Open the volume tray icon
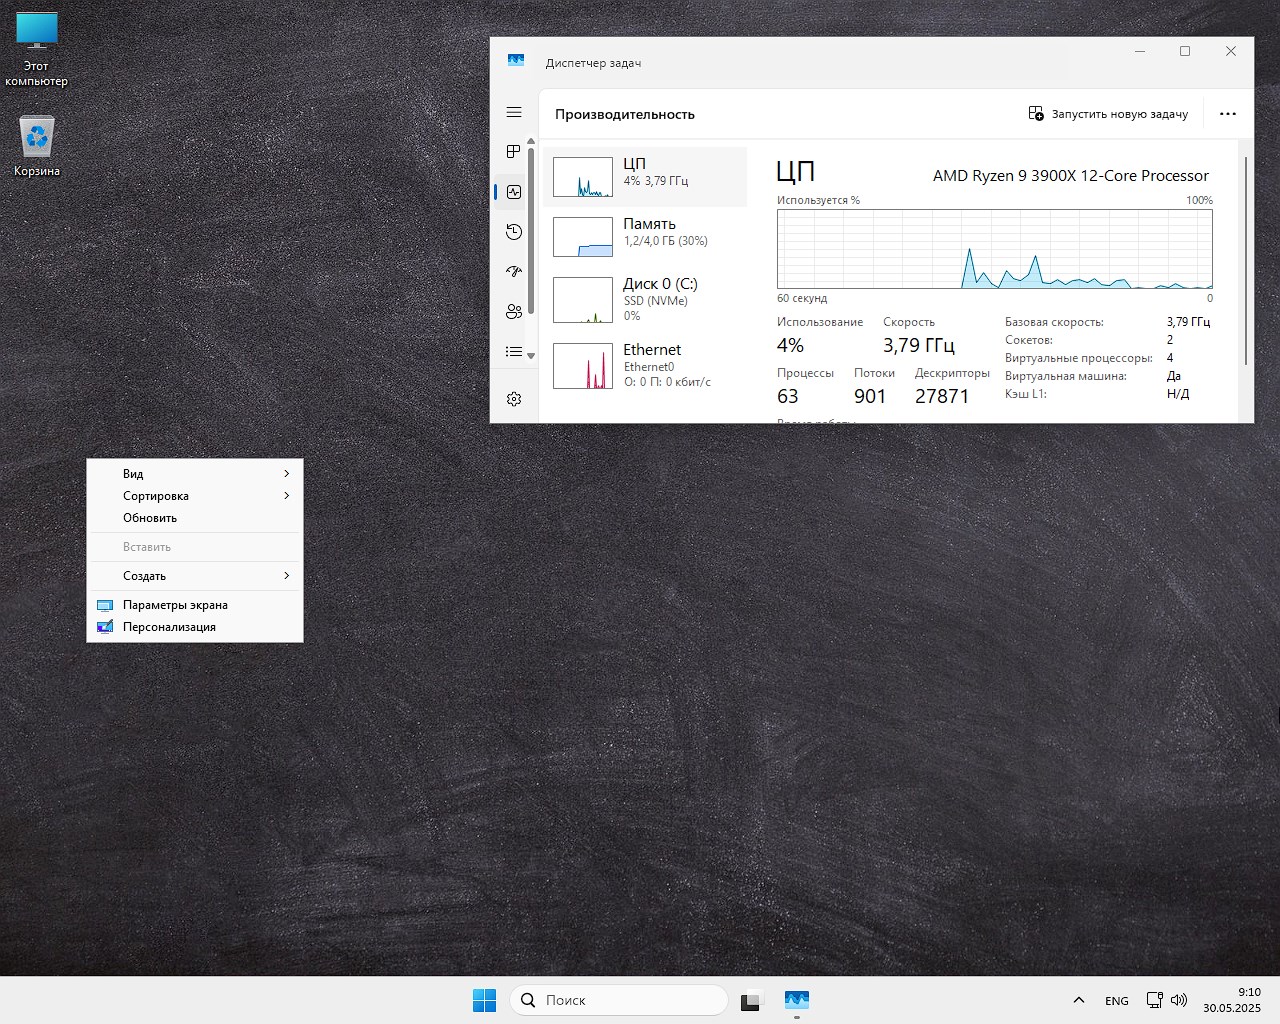Viewport: 1280px width, 1024px height. 1179,1000
